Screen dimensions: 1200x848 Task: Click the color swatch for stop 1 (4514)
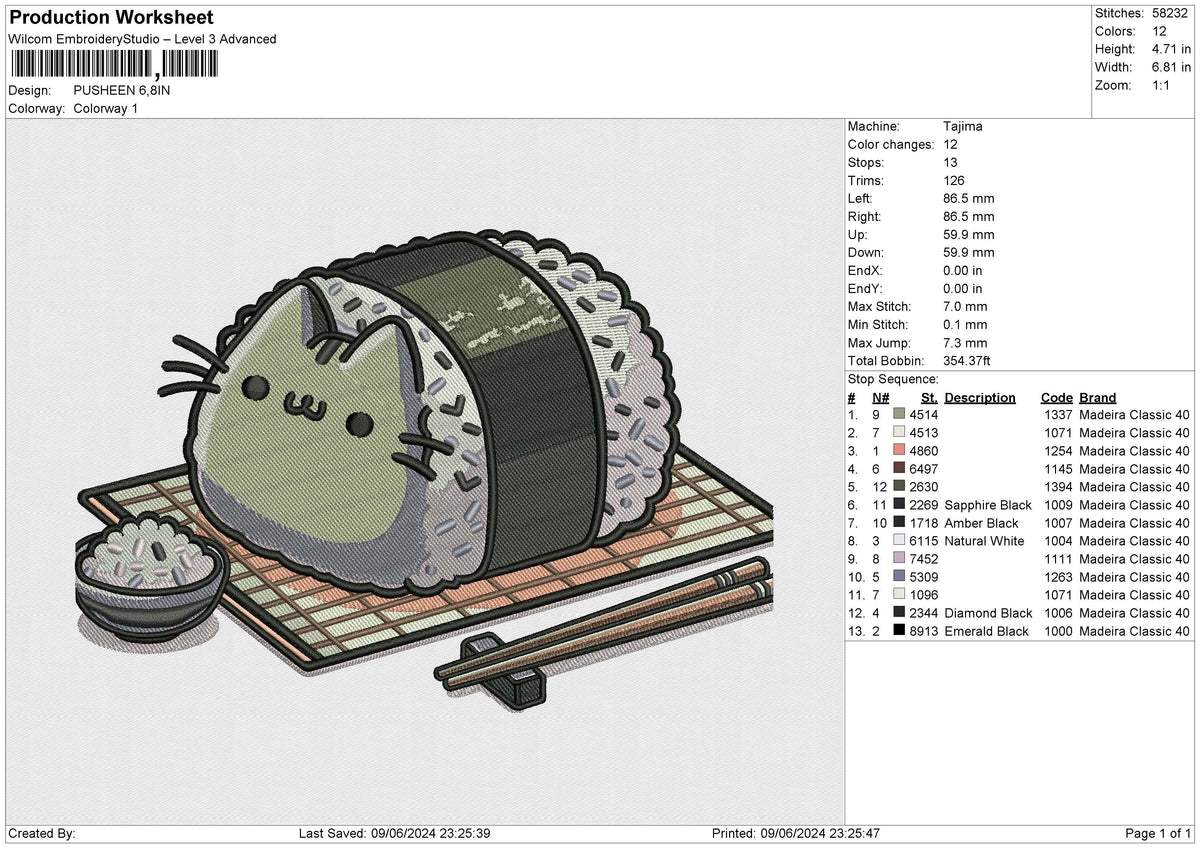coord(899,415)
